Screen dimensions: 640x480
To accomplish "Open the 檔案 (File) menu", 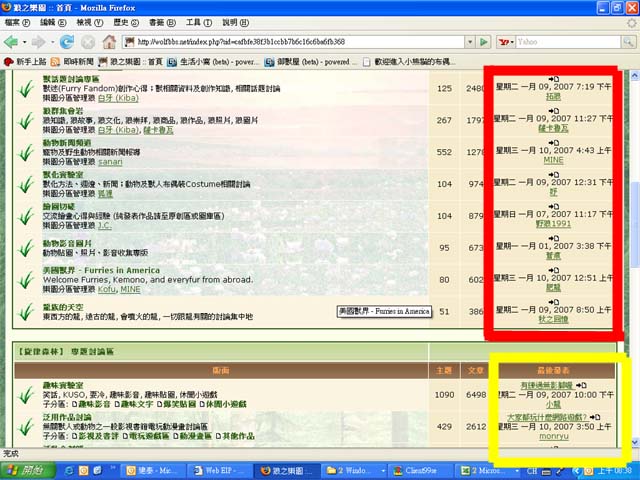I will [17, 22].
